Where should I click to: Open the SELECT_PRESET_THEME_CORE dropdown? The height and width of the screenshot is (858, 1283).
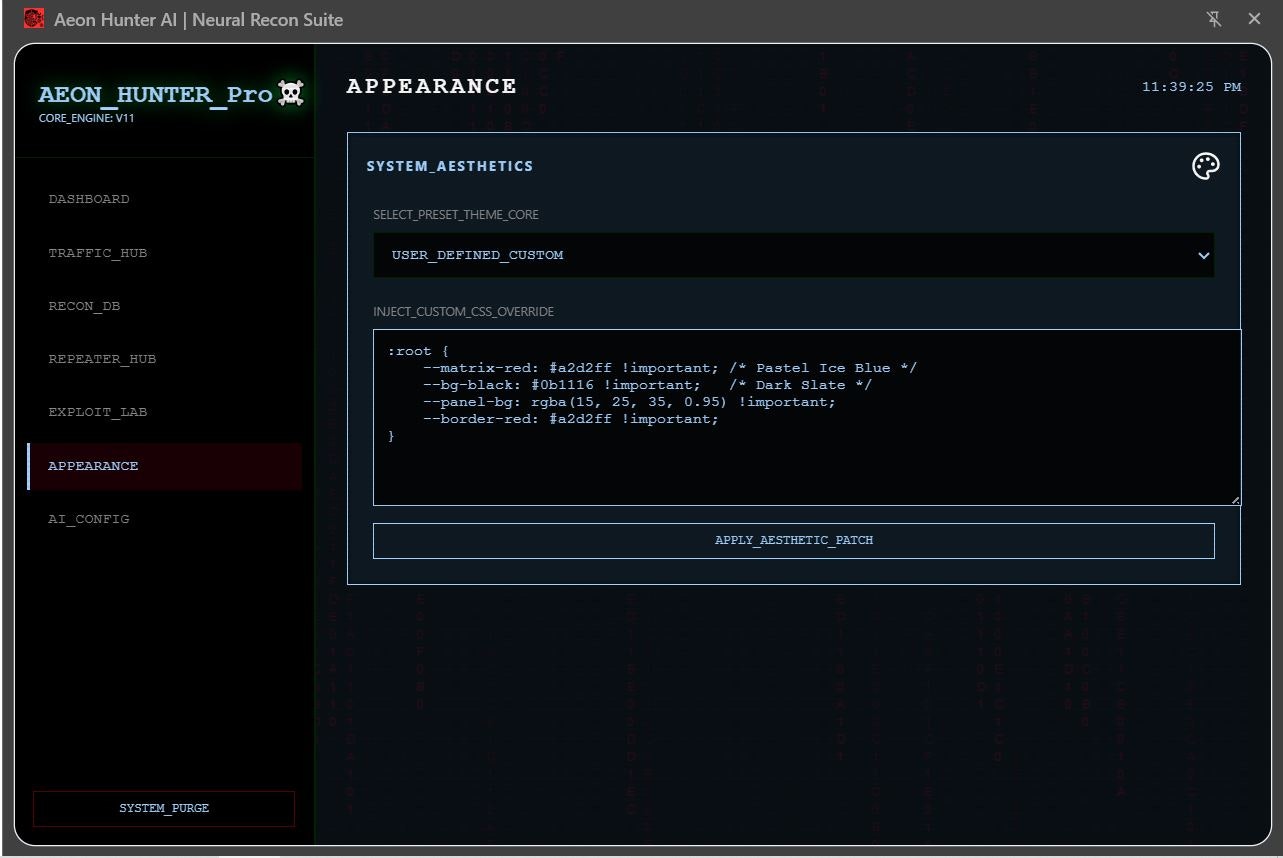tap(793, 255)
